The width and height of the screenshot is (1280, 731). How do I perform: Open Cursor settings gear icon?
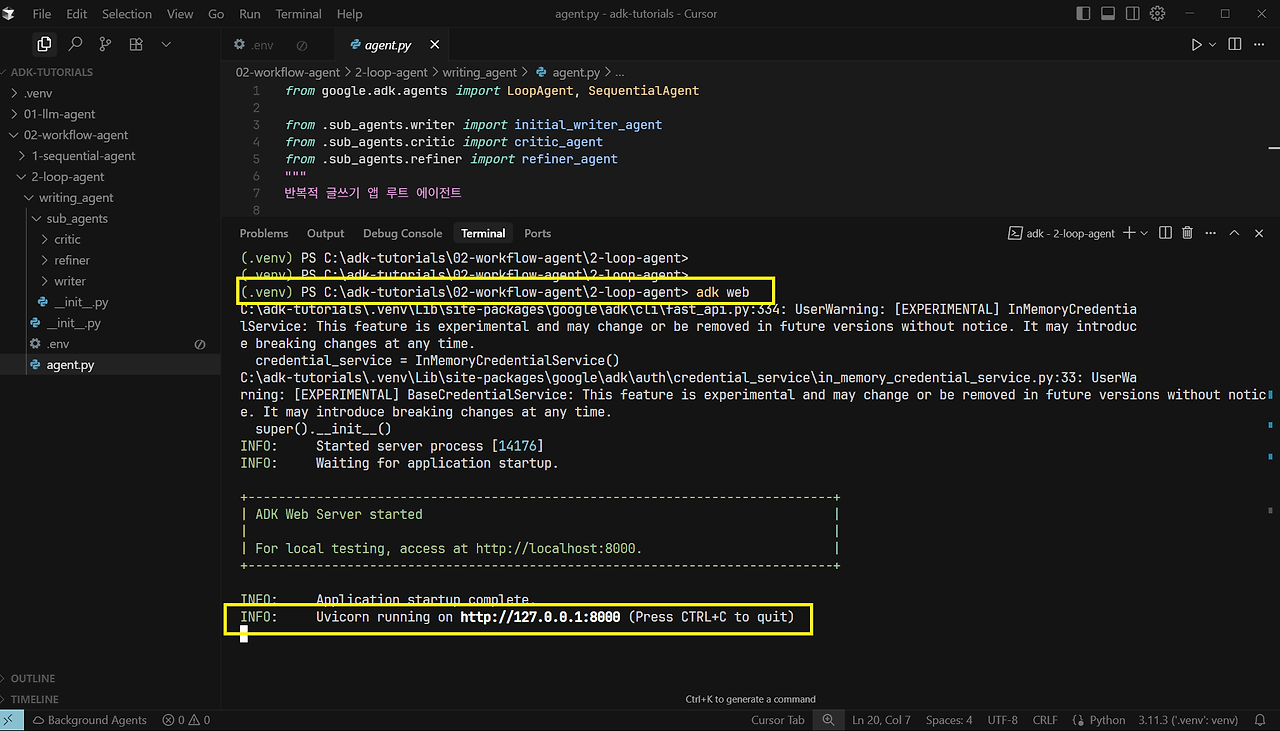(x=1158, y=14)
